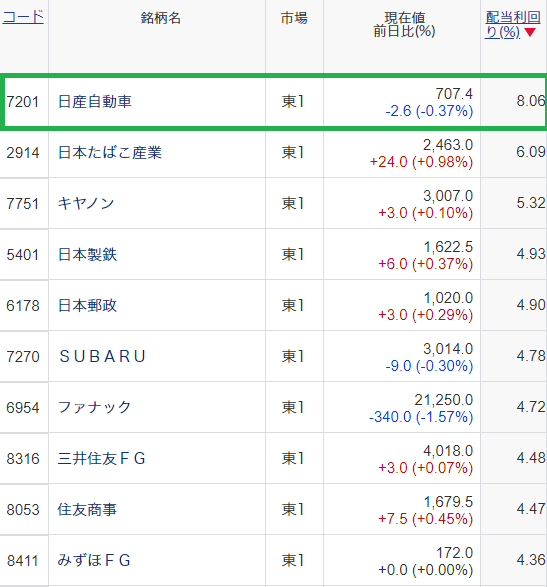Viewport: 547px width, 587px height.
Task: Click change +3.0 (+0.29%) value
Action: pyautogui.click(x=426, y=314)
